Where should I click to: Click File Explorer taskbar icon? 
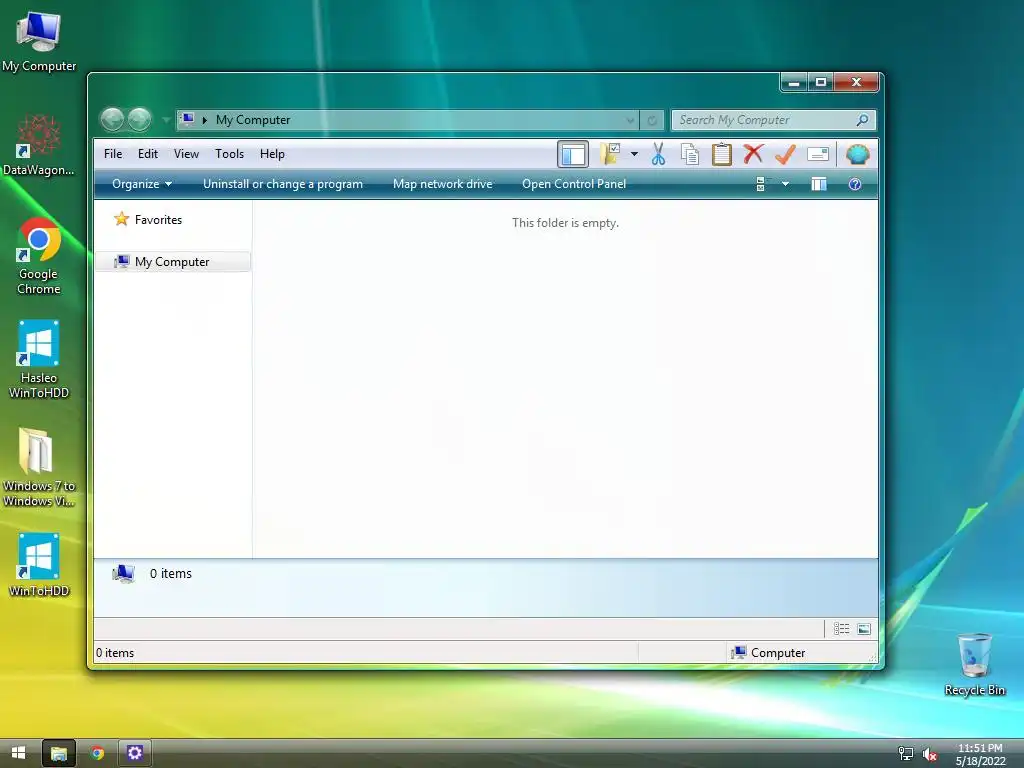coord(59,753)
